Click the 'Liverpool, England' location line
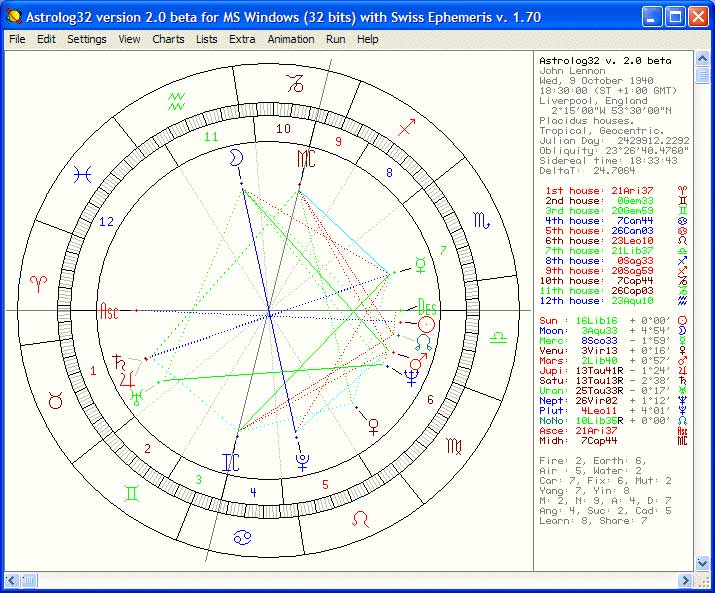 click(593, 101)
